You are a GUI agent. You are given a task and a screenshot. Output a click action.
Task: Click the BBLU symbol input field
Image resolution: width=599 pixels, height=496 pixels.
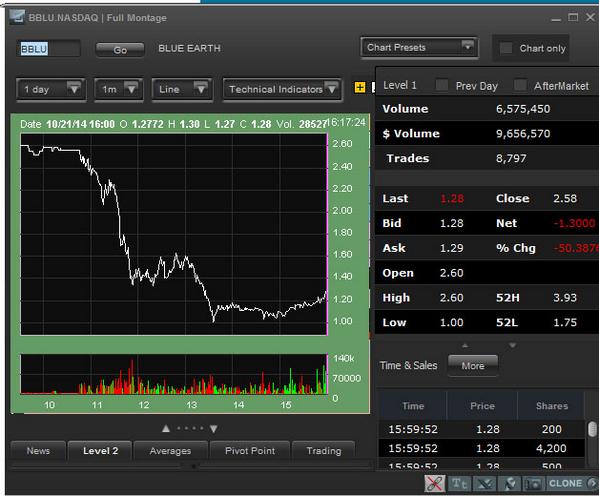click(x=49, y=49)
